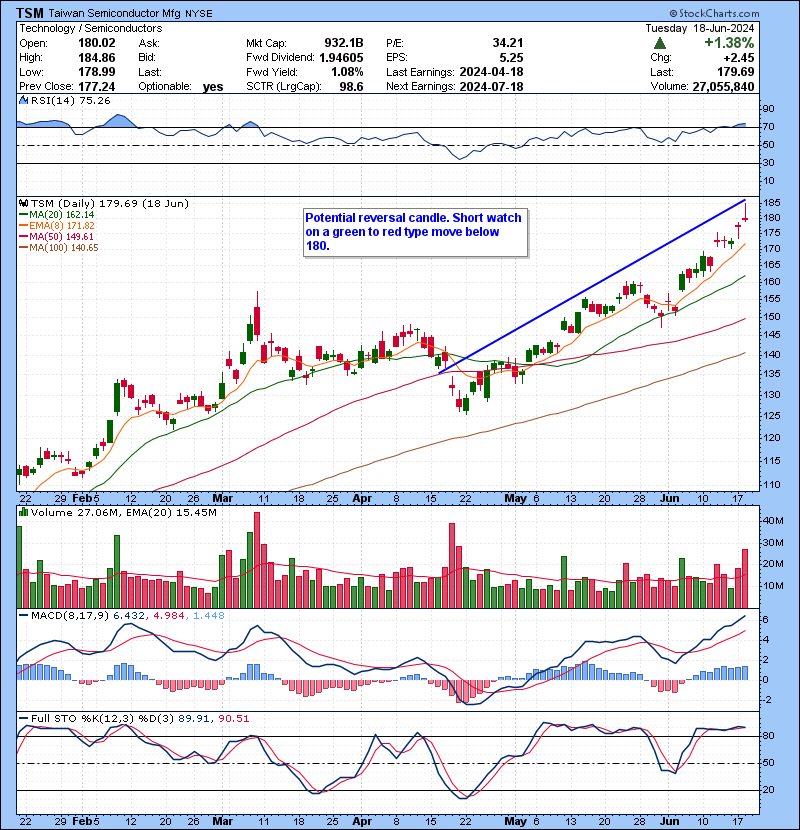
Task: Select the MA(100) 140.65 legend entry
Action: pos(58,248)
